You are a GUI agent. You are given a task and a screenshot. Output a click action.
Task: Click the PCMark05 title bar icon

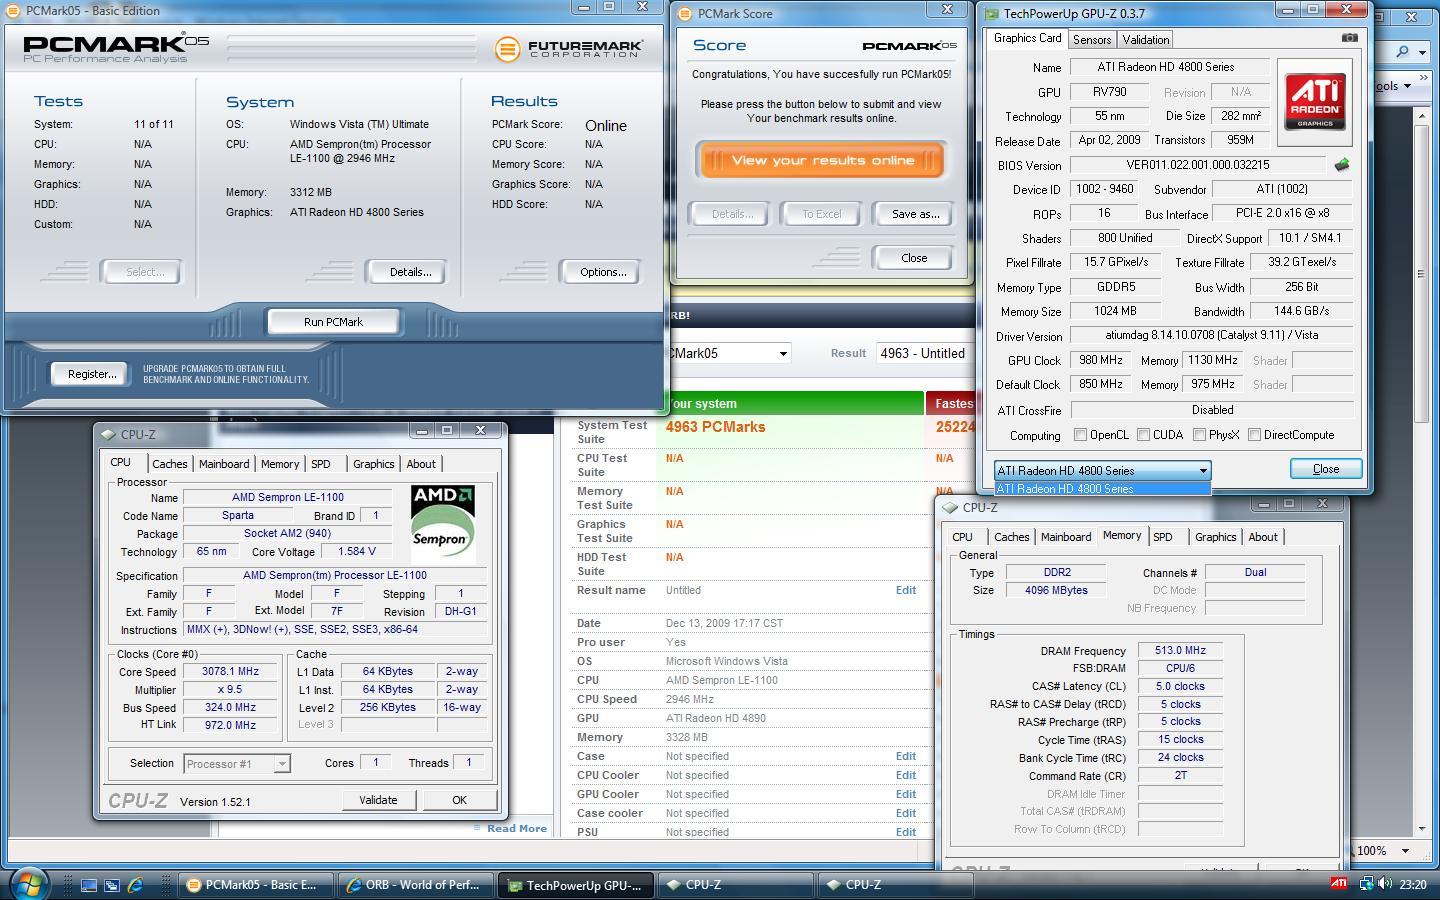(14, 11)
